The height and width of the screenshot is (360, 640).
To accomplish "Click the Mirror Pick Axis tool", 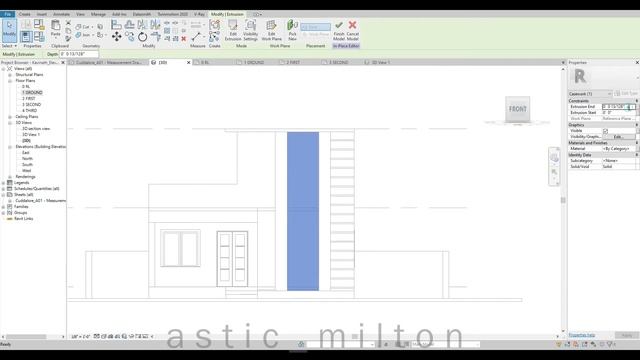I will (142, 25).
